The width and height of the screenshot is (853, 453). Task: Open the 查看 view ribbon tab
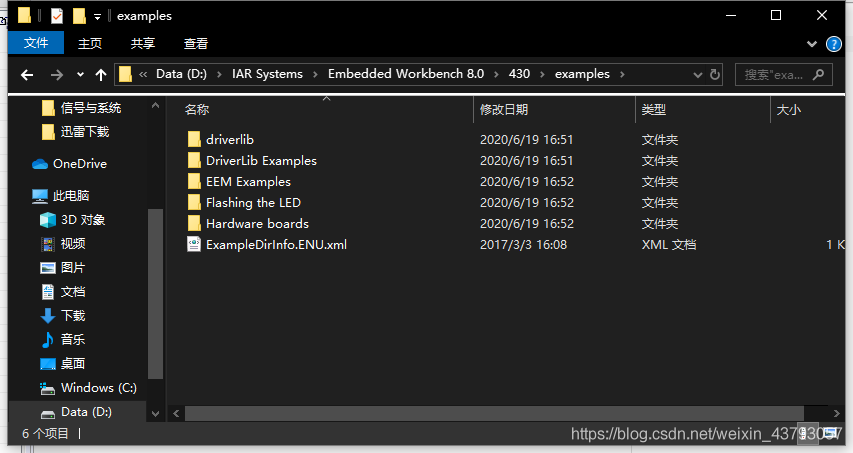point(195,44)
